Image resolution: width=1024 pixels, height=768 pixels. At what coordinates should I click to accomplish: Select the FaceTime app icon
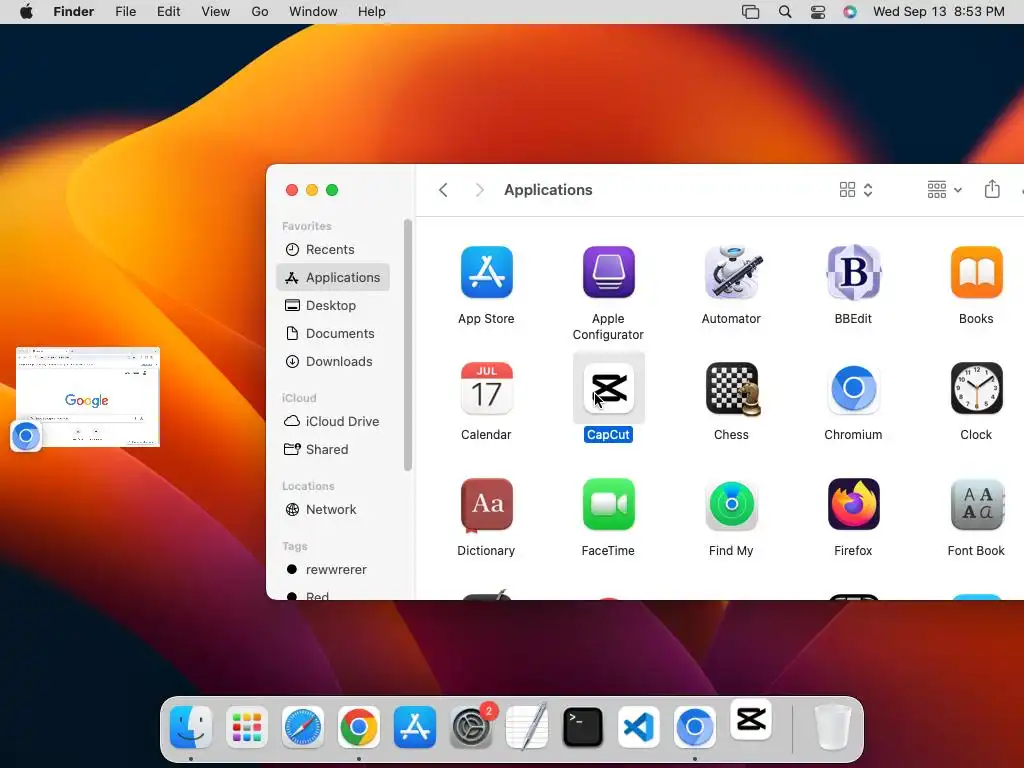608,504
